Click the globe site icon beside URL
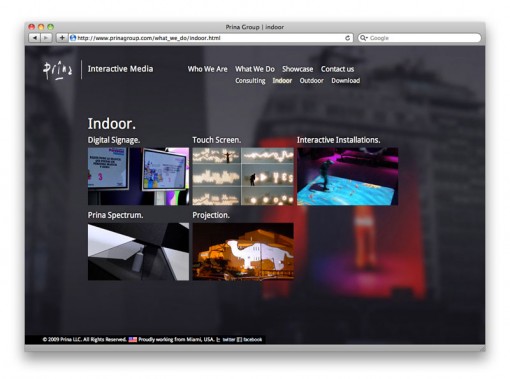Viewport: 510px width, 379px height. pos(73,38)
